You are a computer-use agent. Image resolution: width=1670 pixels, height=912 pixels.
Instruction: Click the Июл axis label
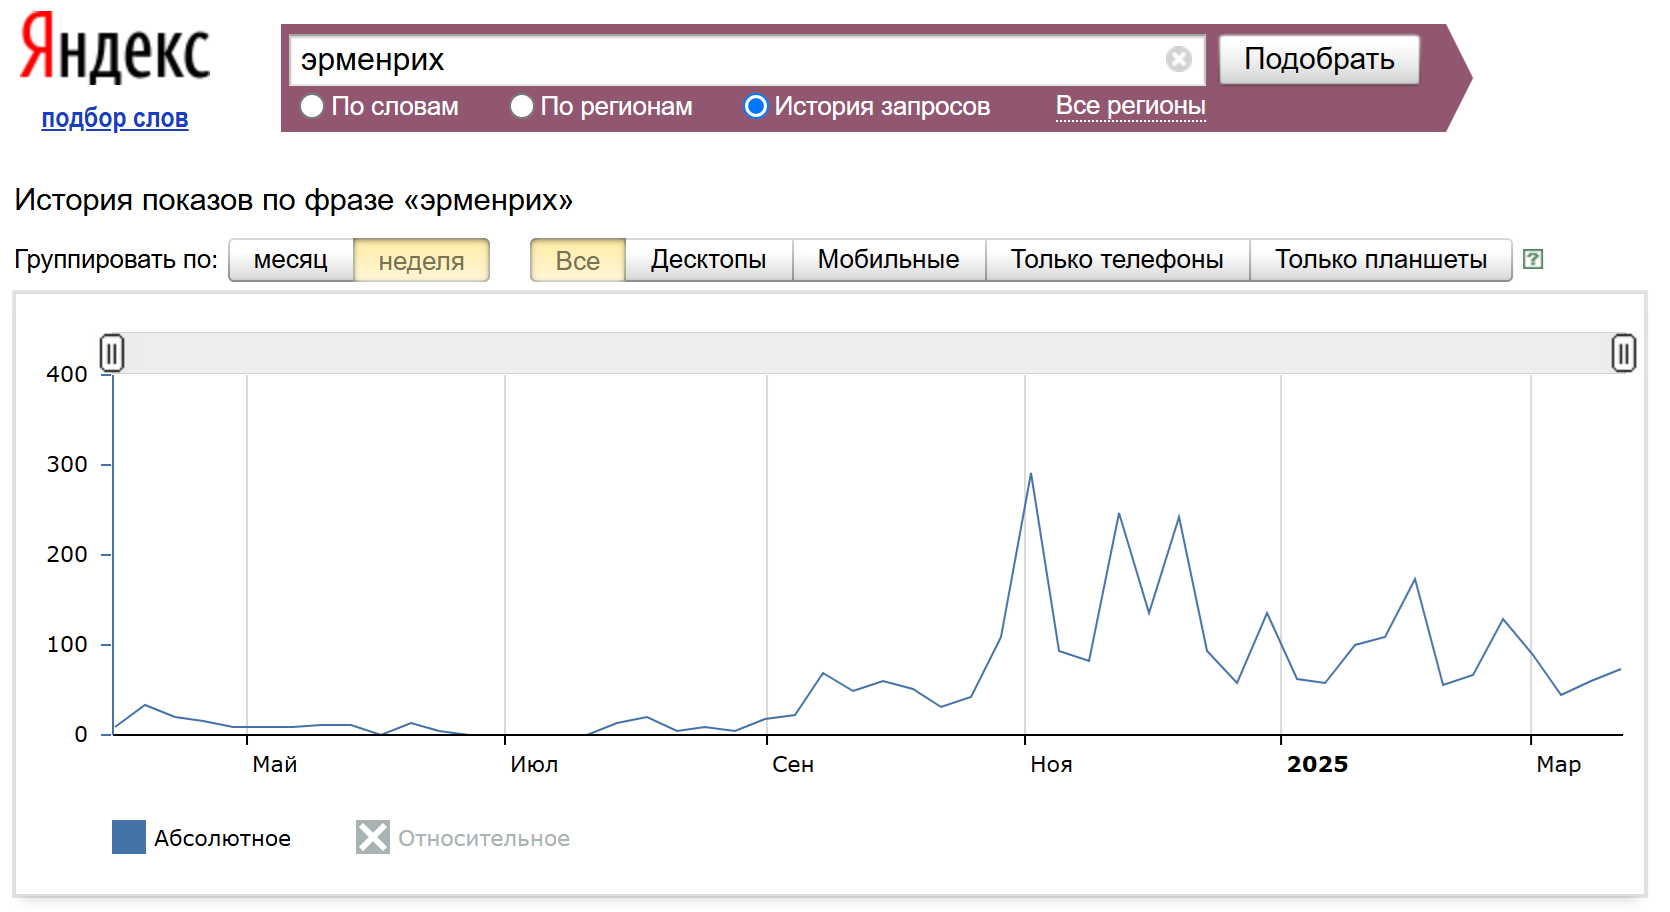(534, 764)
